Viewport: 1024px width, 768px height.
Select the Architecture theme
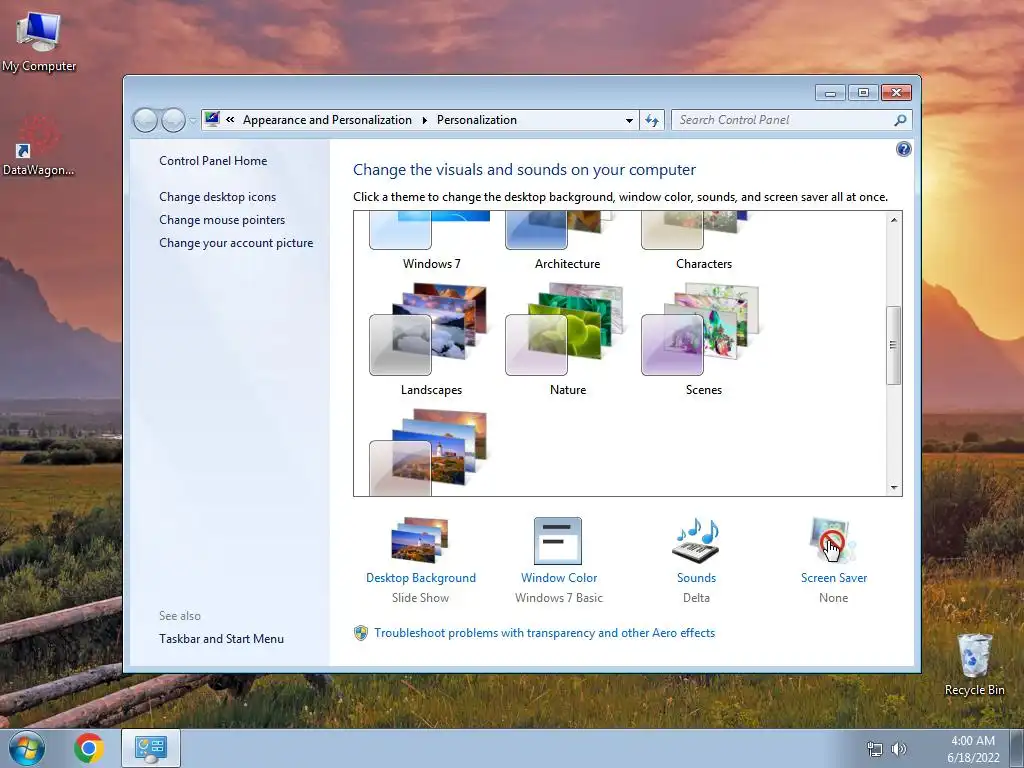tap(567, 240)
